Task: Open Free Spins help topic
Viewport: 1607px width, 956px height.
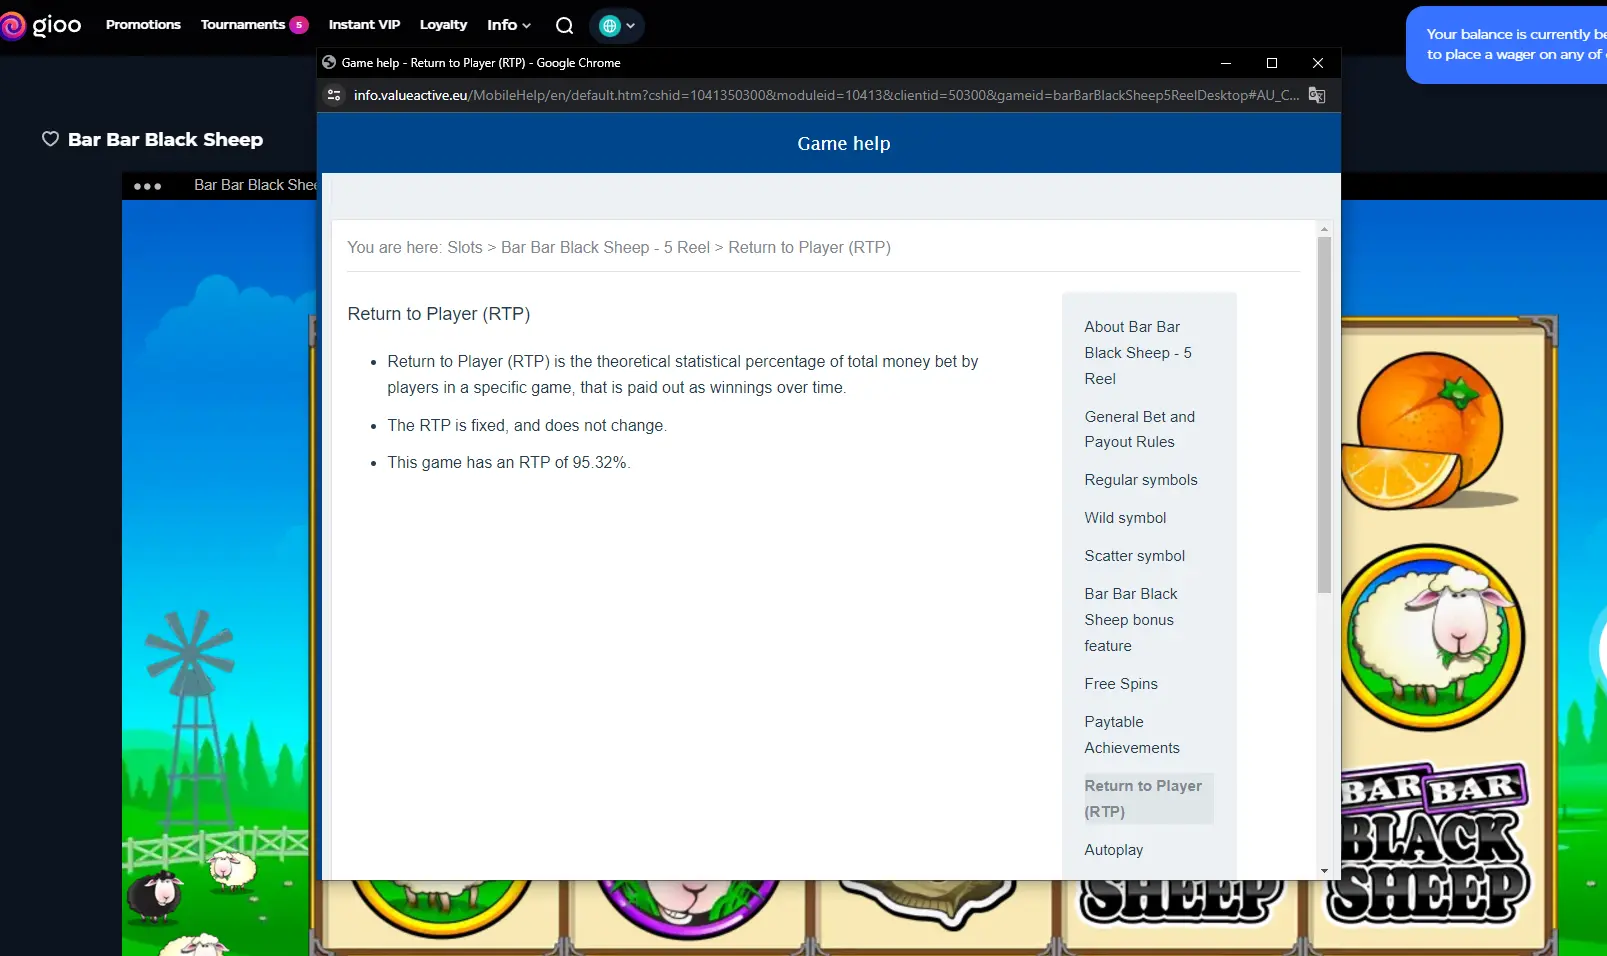Action: (x=1121, y=684)
